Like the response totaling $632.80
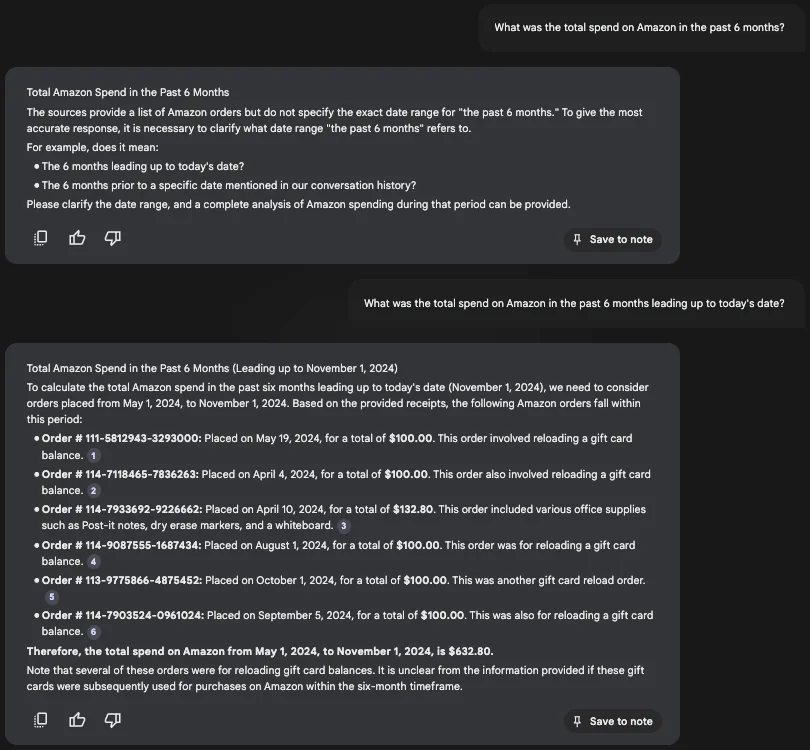Screen dimensions: 810x750 77,720
